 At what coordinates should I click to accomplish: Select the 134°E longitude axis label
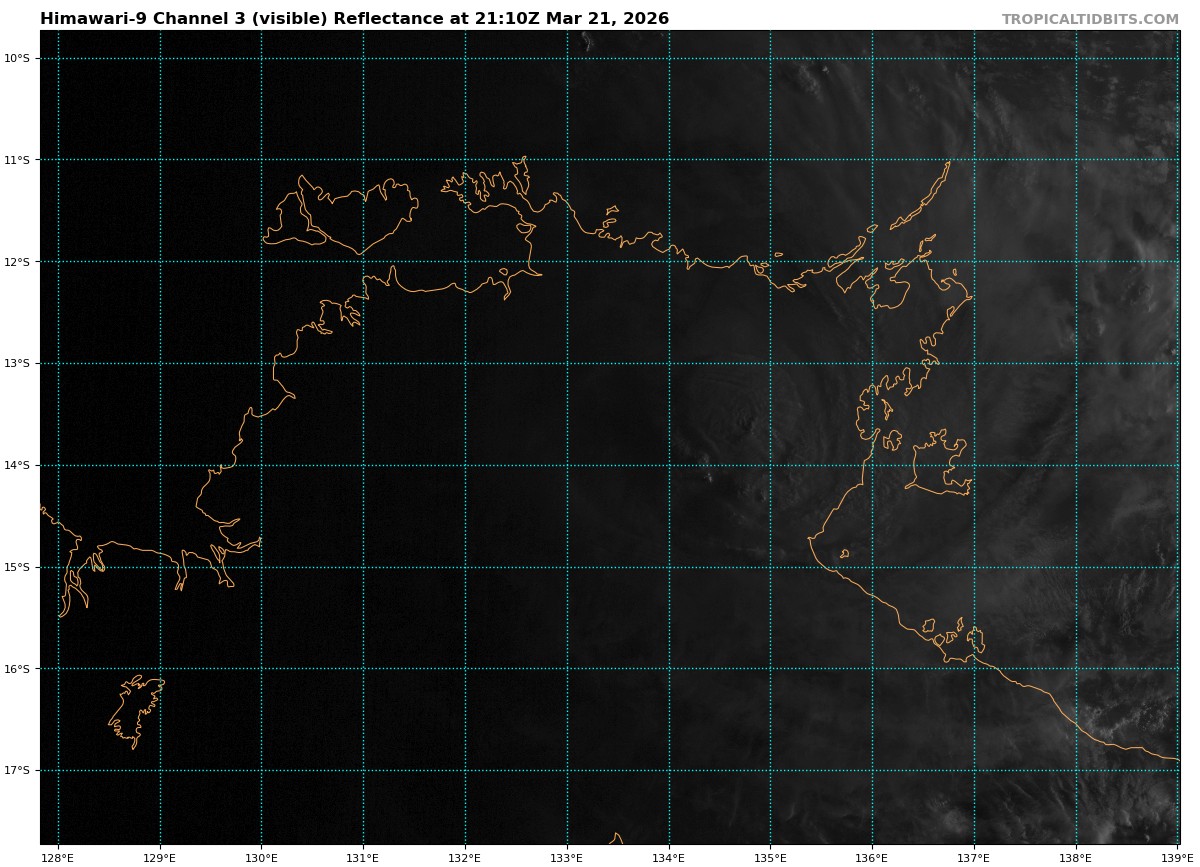coord(668,858)
